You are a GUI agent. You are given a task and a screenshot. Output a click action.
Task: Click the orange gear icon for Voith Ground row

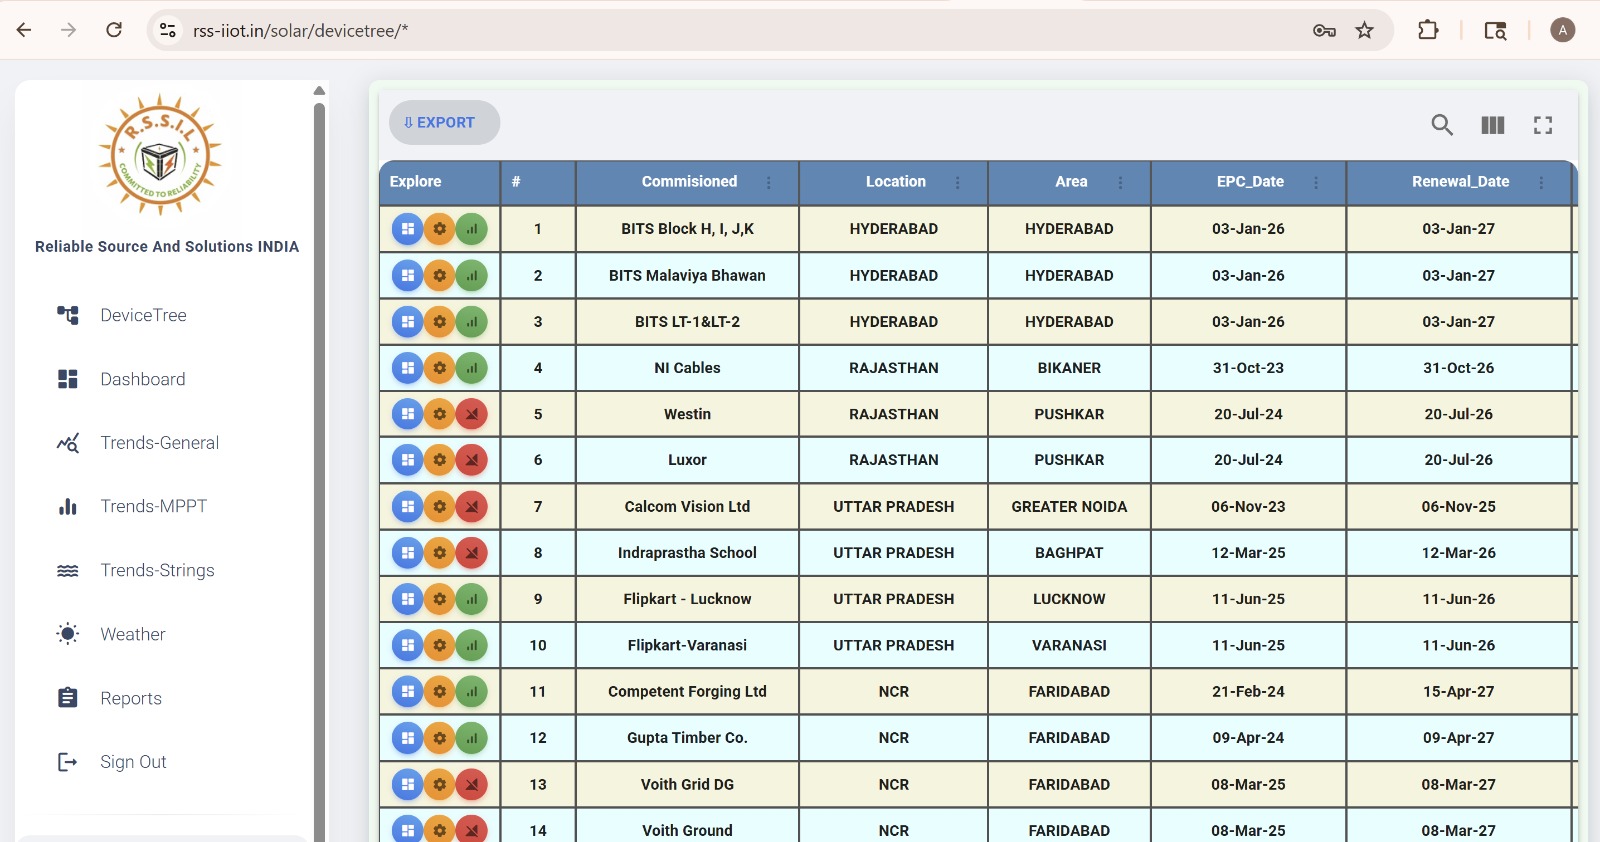[x=439, y=830]
